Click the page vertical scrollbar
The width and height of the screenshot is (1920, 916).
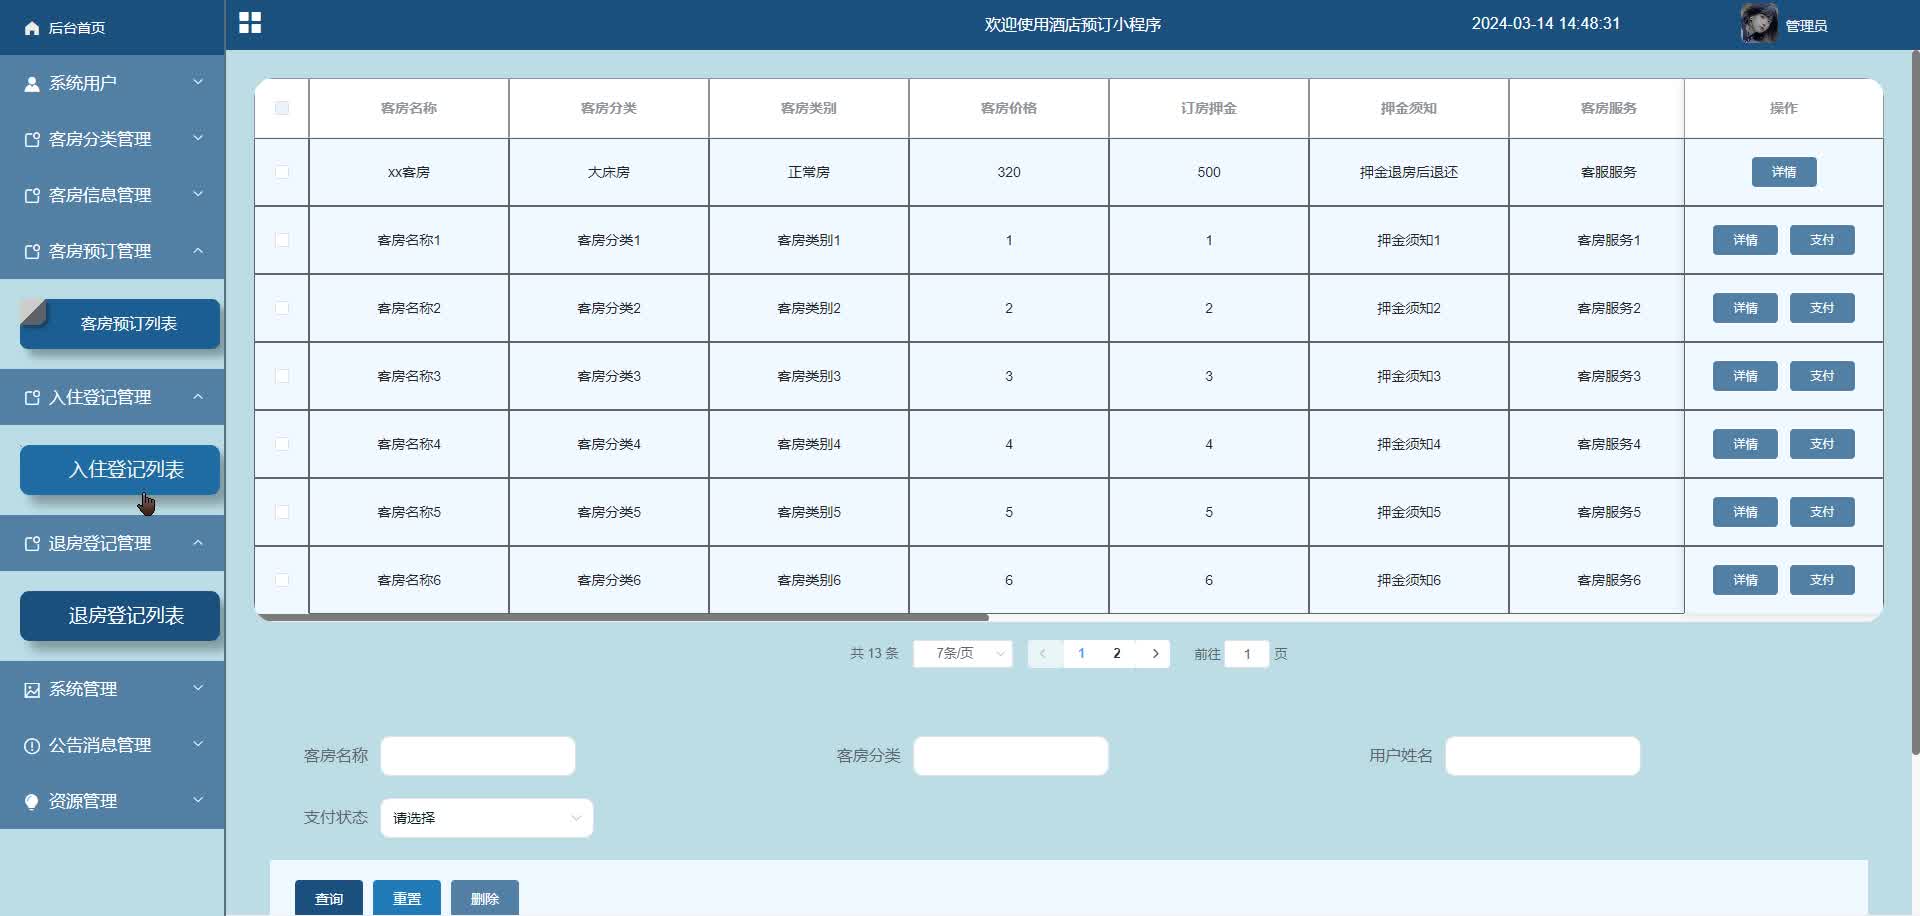point(1915,400)
